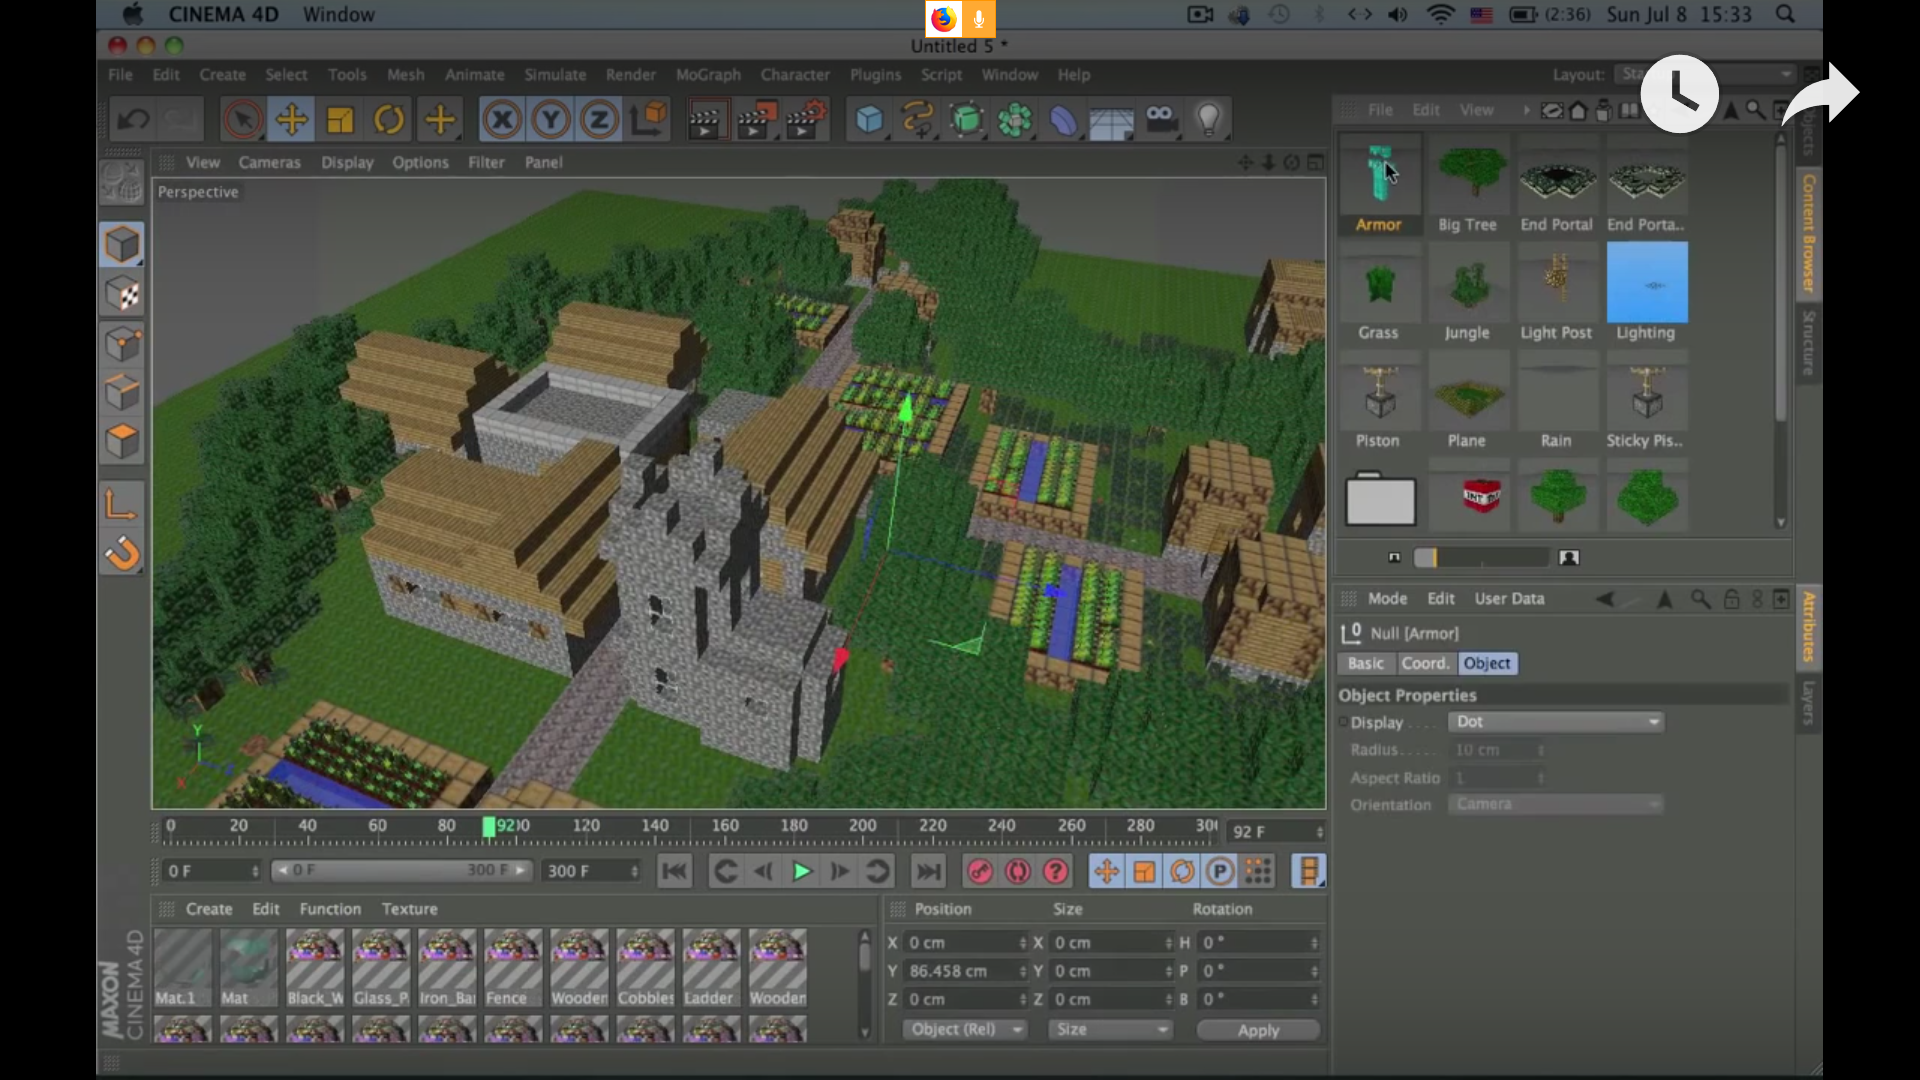Switch to Model mode in left palette
1920x1080 pixels.
point(122,244)
